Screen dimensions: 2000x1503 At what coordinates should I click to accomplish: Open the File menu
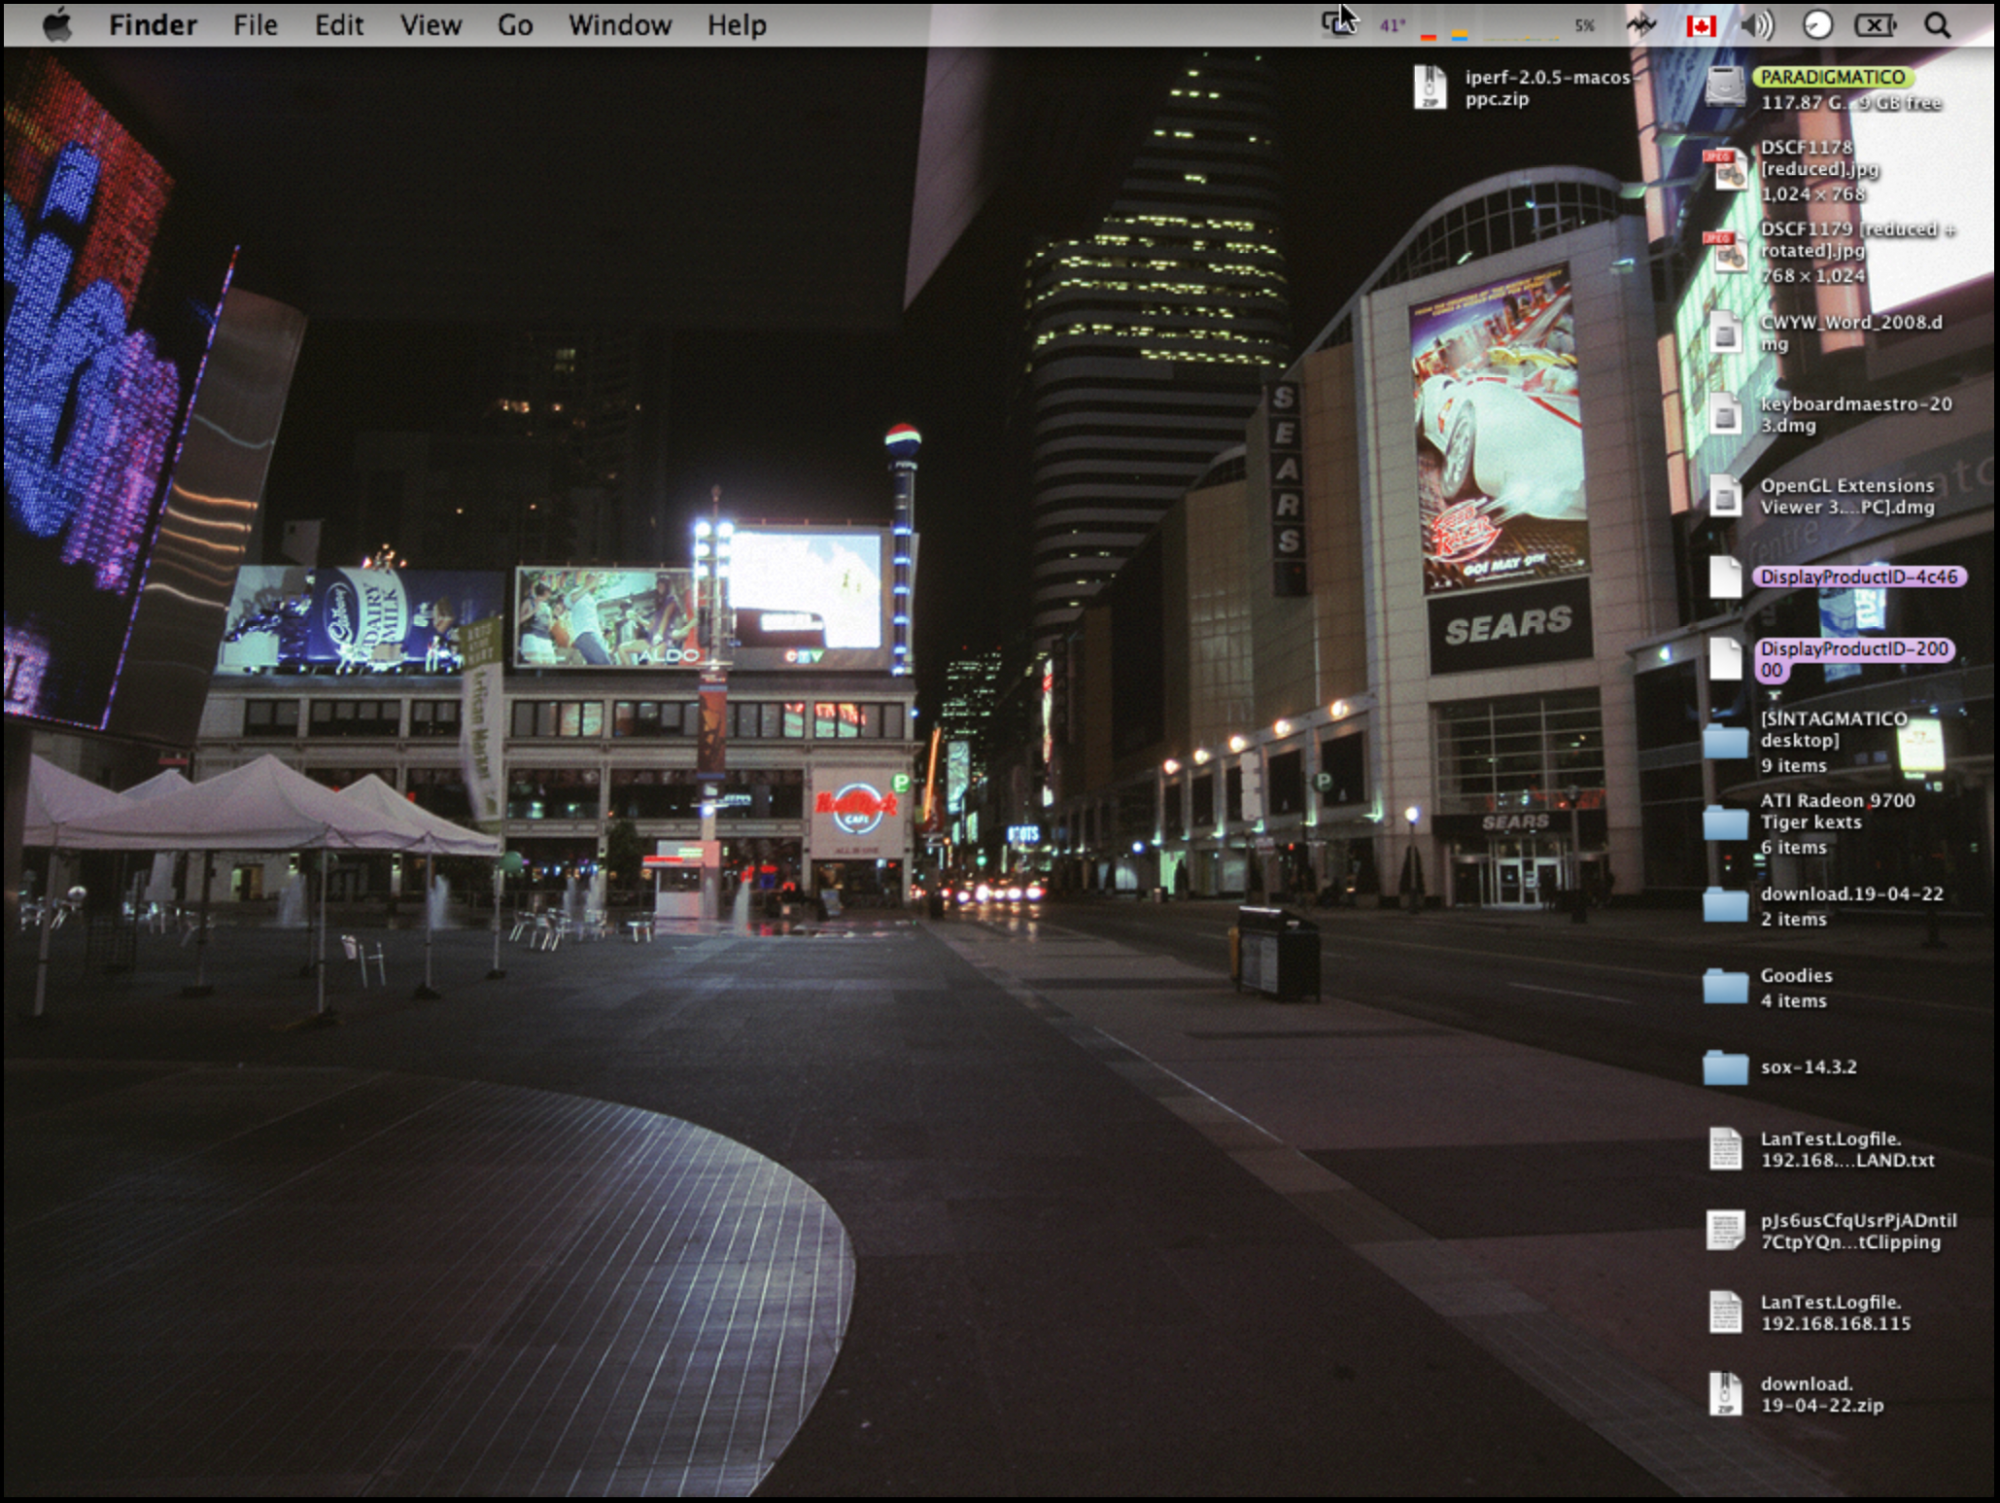[x=255, y=25]
